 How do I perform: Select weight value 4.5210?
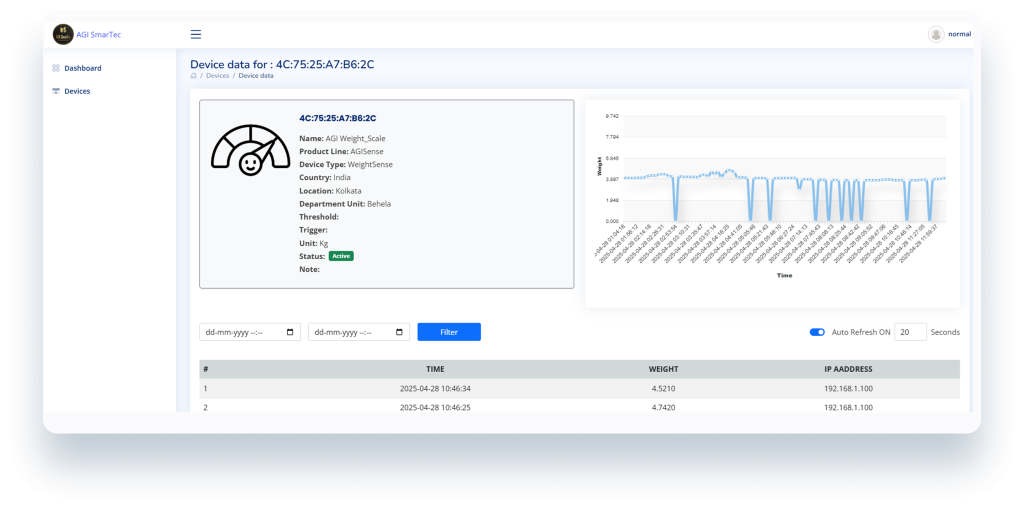click(663, 388)
